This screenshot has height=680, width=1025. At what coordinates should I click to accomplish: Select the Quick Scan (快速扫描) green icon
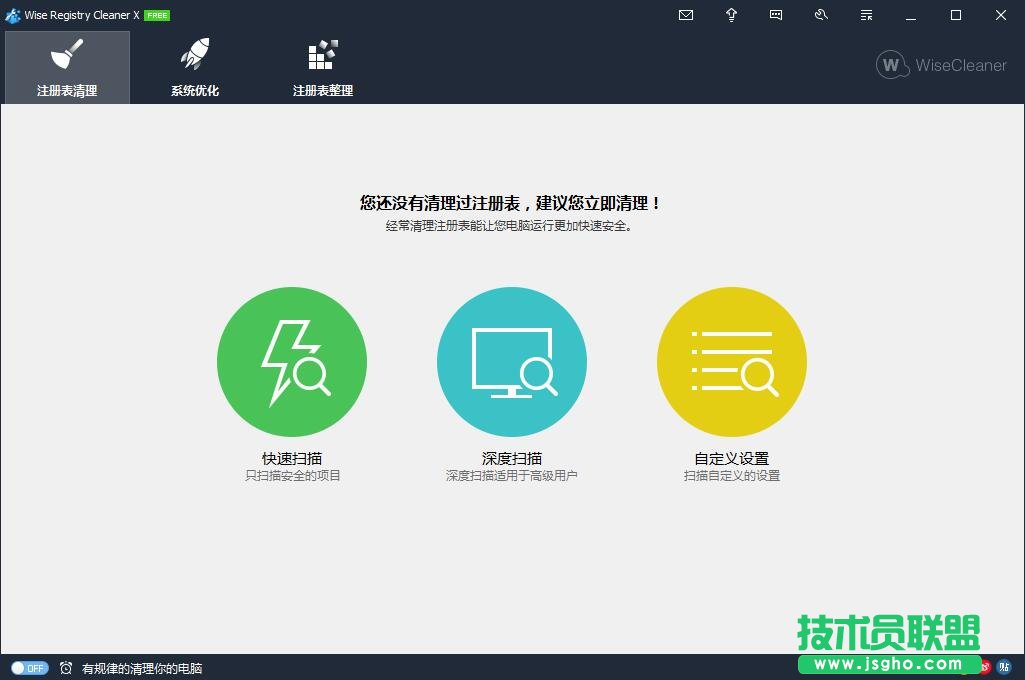click(291, 361)
